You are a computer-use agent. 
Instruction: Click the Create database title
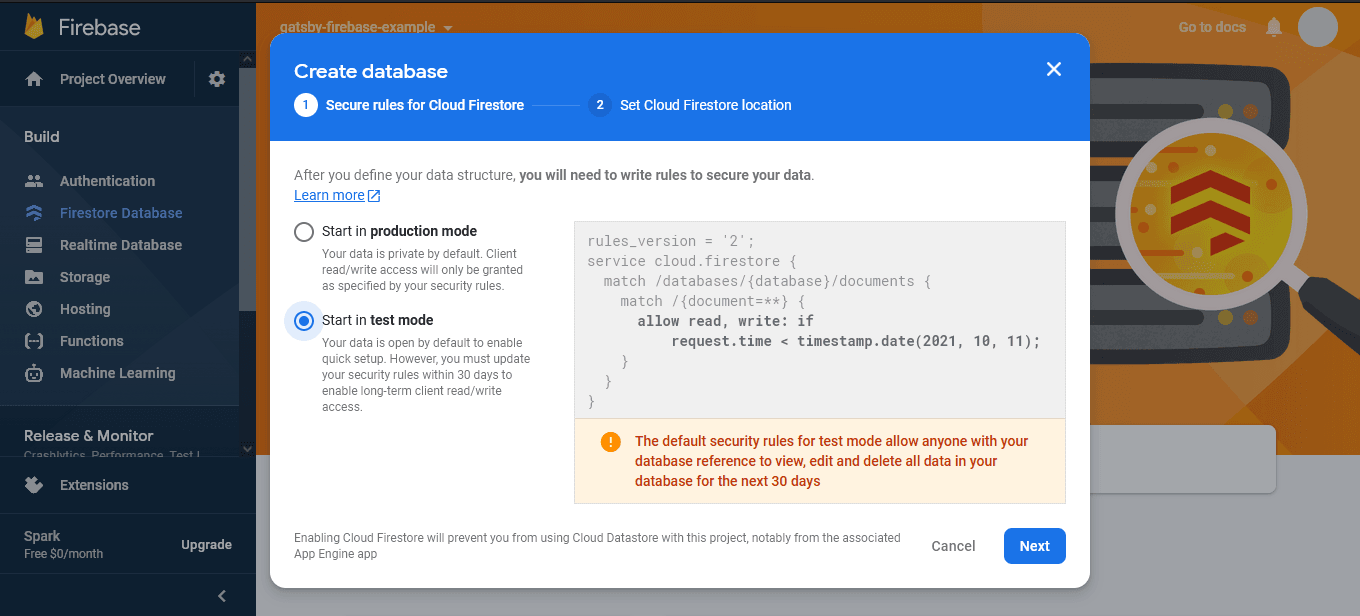pos(371,71)
